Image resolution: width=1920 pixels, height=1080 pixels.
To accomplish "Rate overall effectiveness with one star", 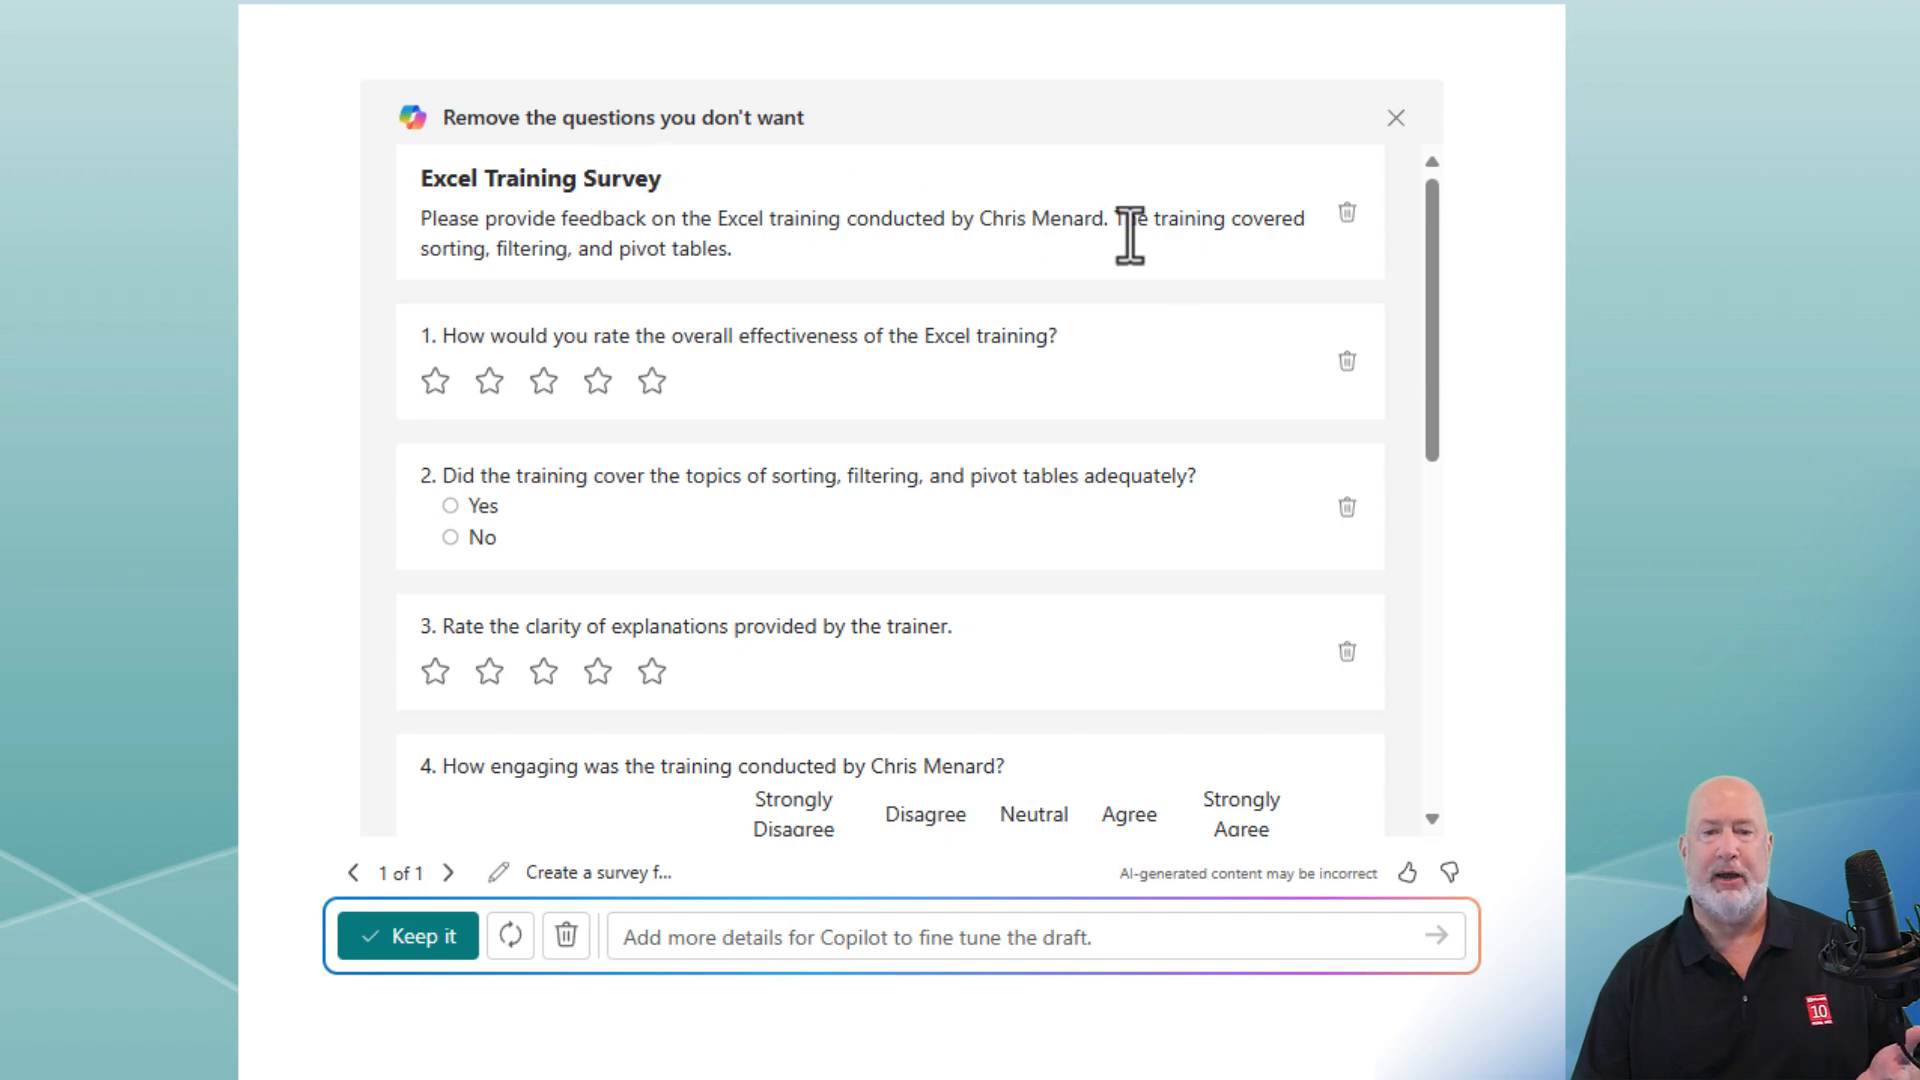I will pos(435,381).
